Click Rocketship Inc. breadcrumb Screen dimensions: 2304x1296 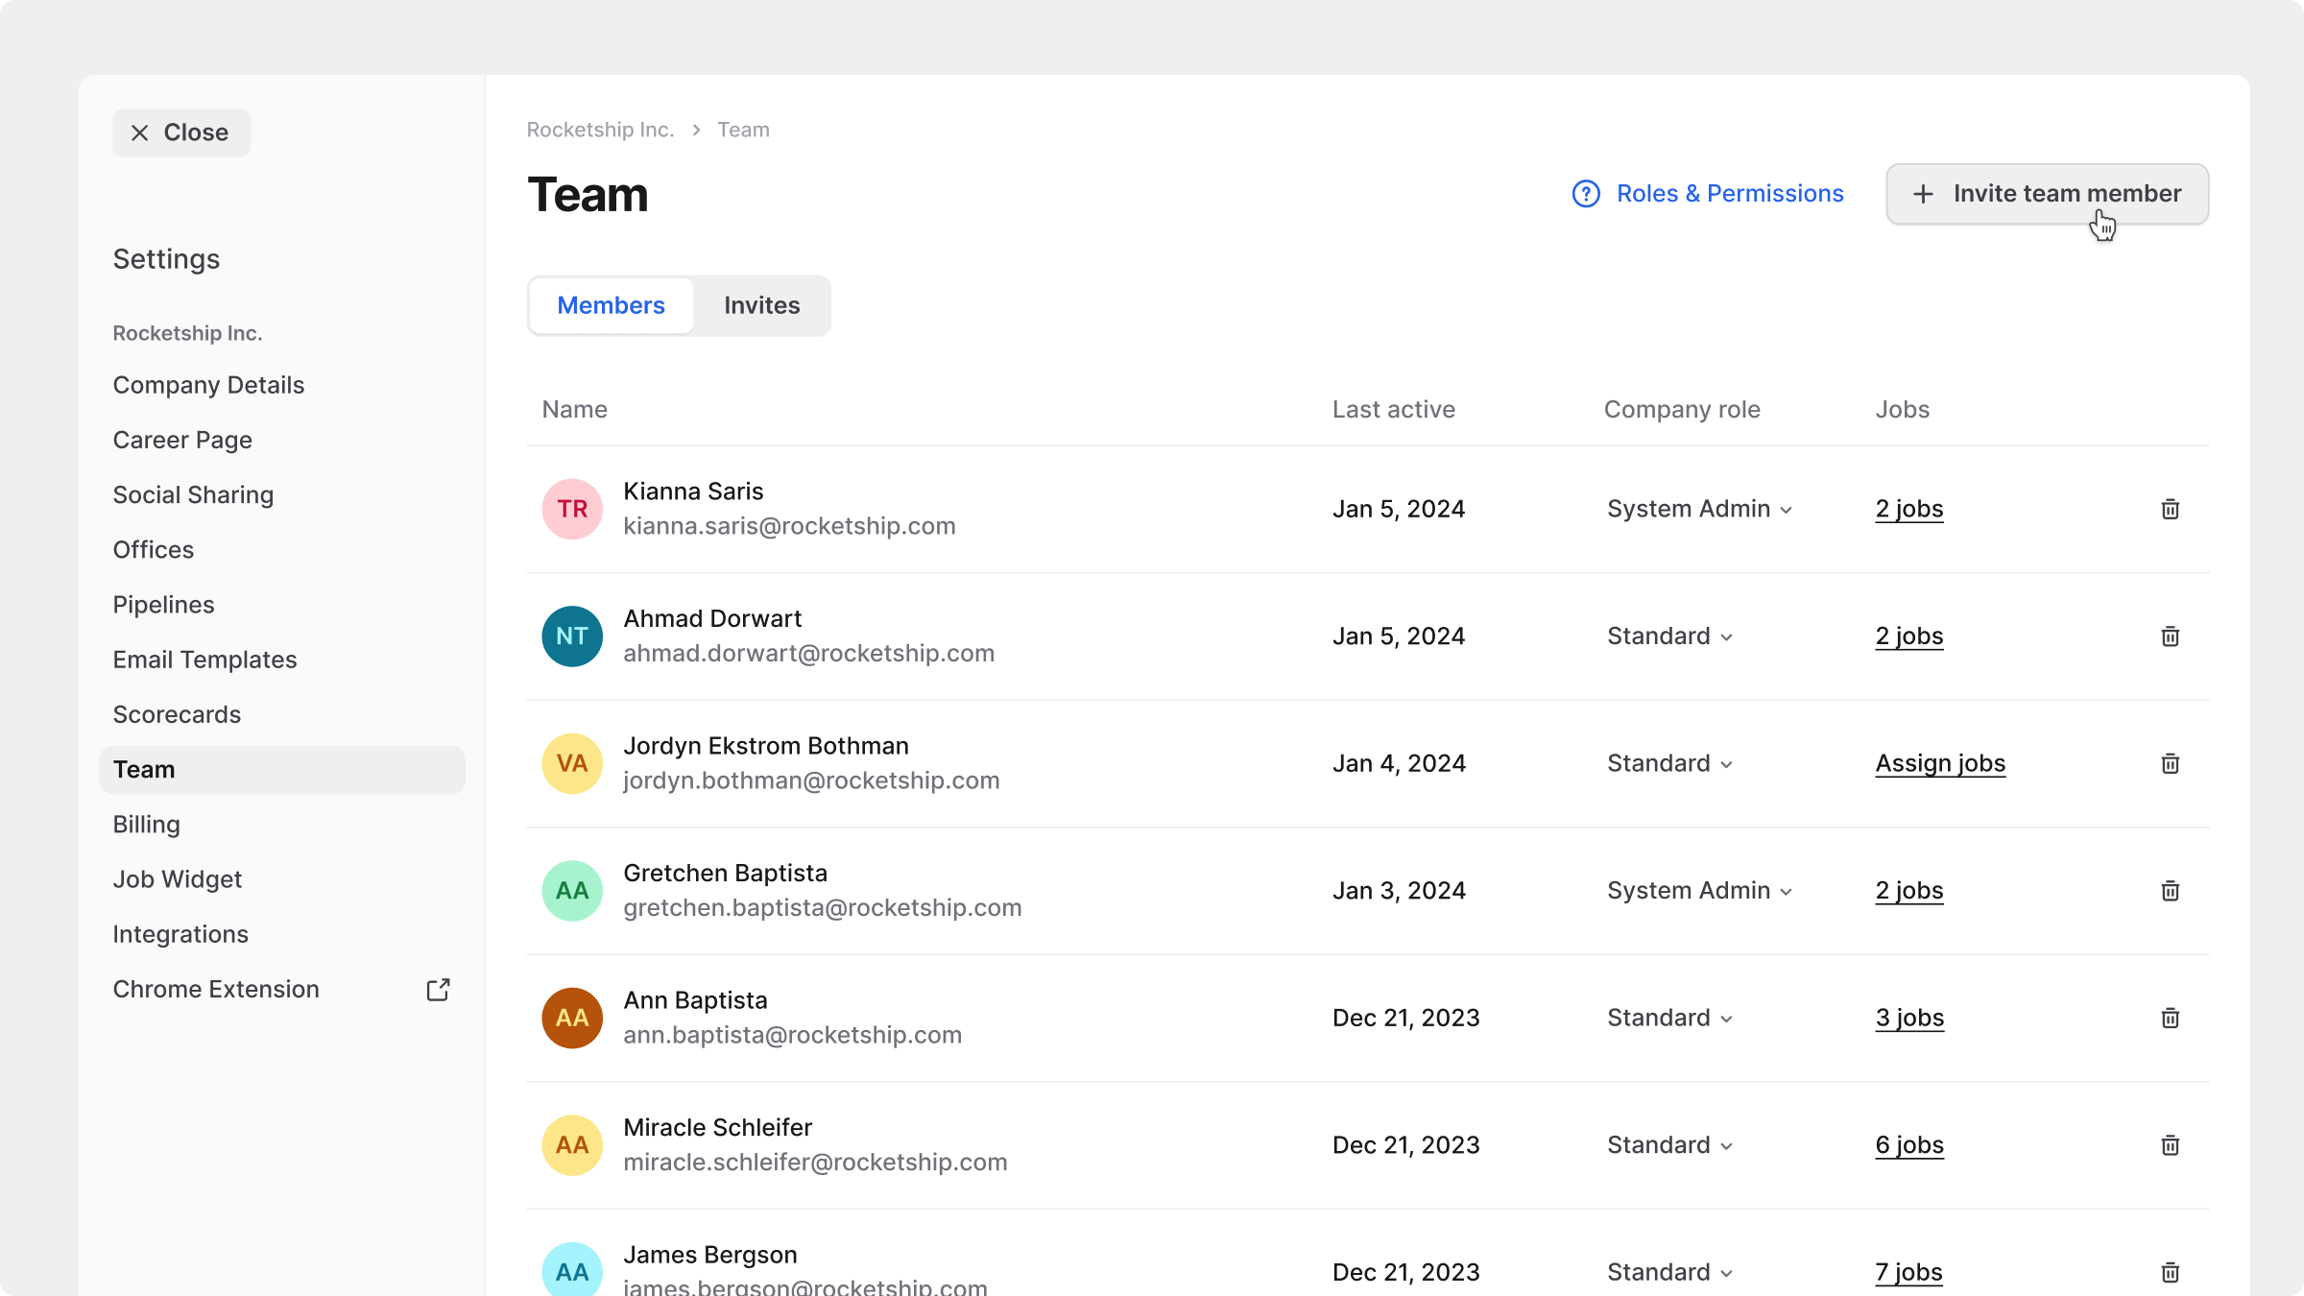(x=600, y=130)
